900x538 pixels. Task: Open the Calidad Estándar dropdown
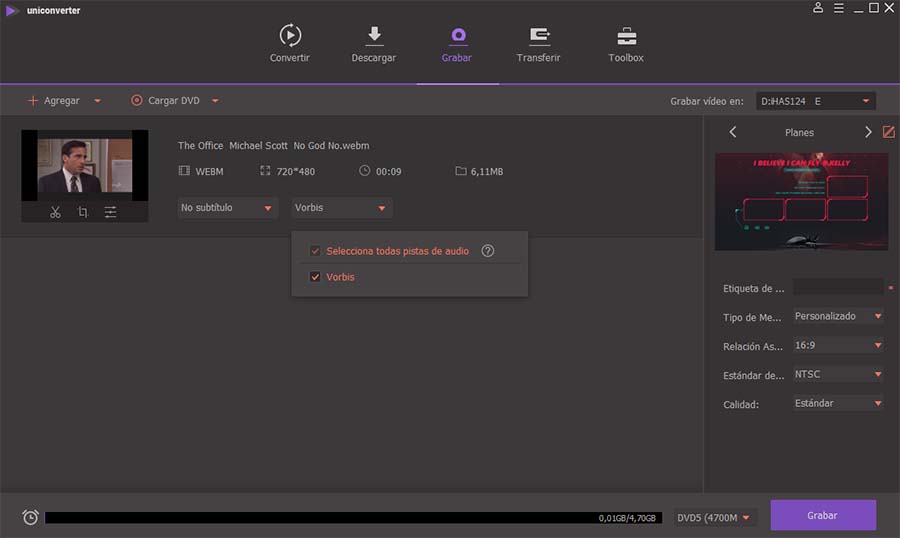coord(838,403)
